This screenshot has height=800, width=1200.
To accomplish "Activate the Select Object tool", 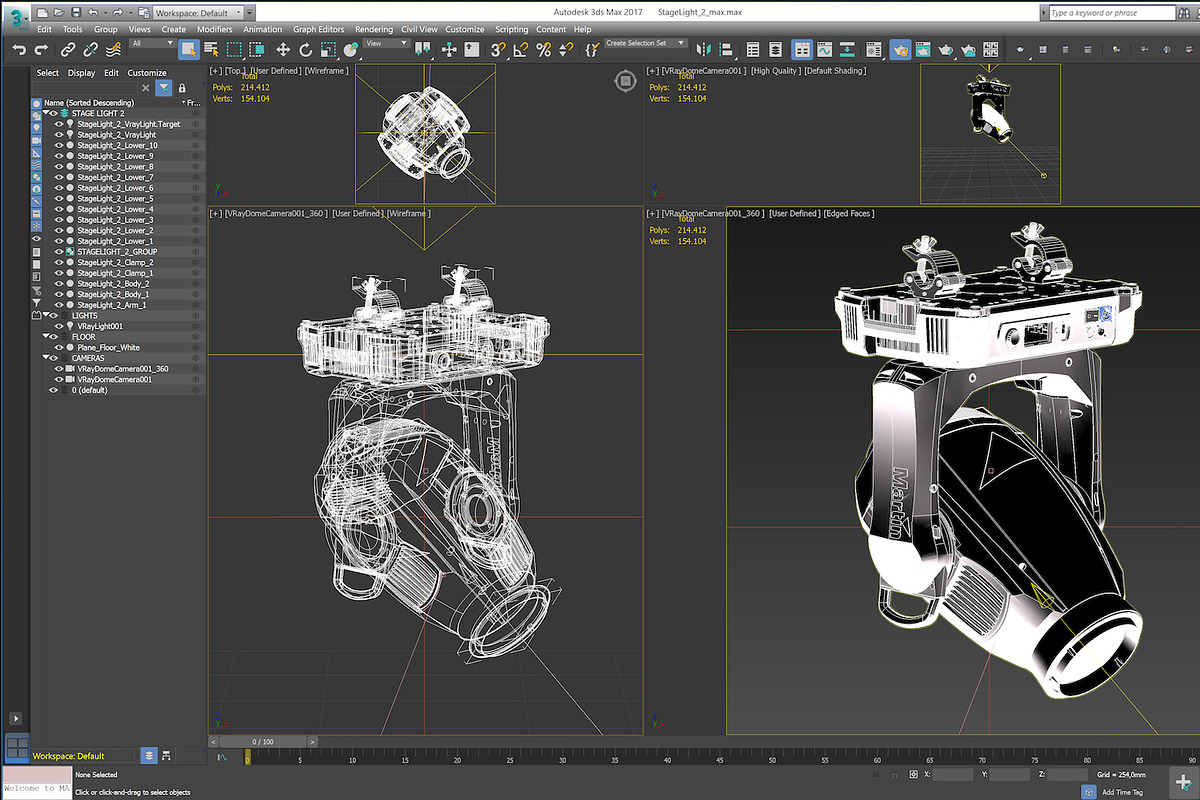I will 189,49.
